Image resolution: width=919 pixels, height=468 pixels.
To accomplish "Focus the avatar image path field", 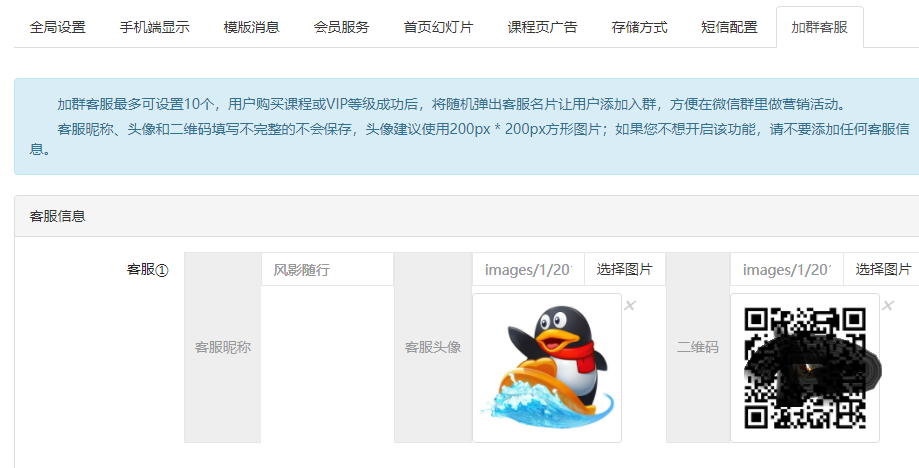I will point(528,269).
